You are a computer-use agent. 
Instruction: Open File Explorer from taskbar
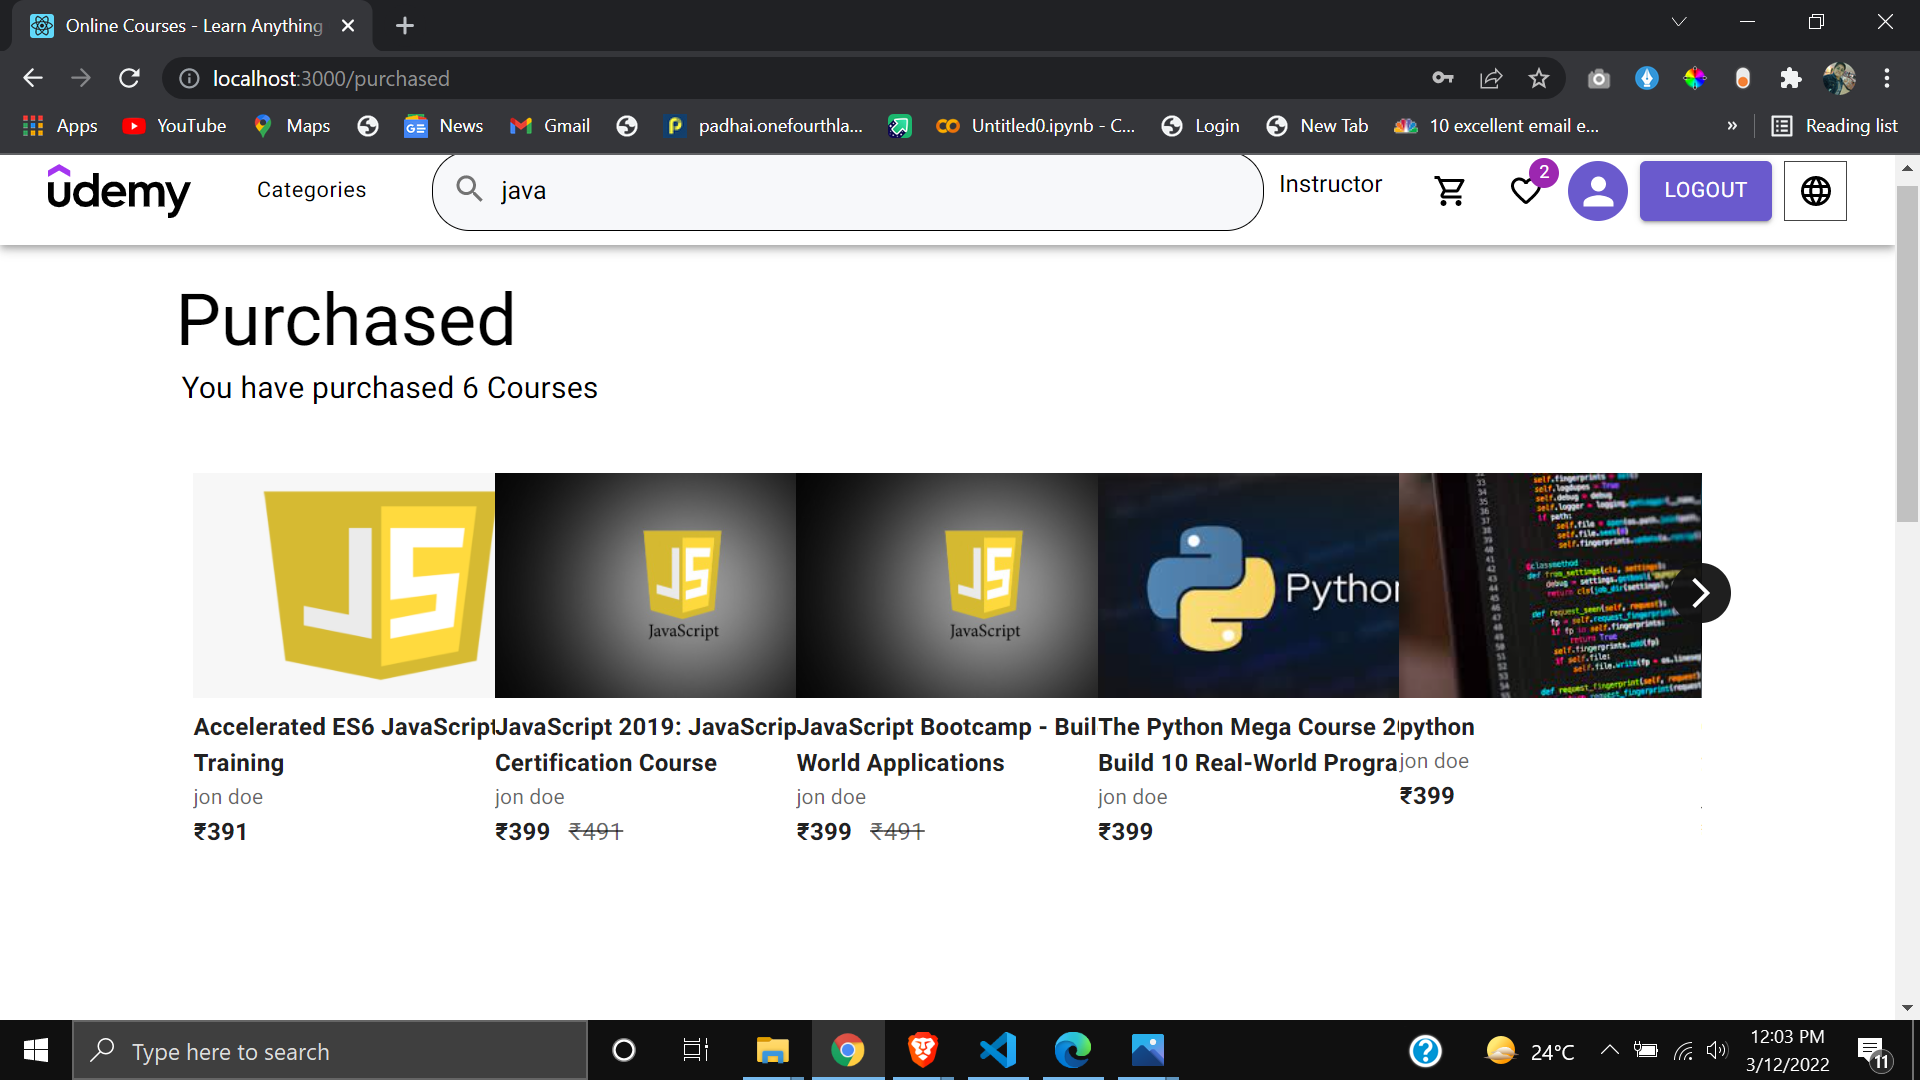[x=772, y=1050]
